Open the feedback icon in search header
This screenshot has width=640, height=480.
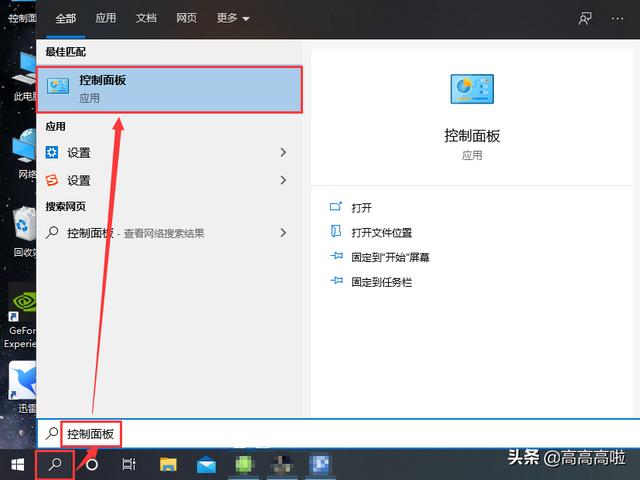point(585,19)
